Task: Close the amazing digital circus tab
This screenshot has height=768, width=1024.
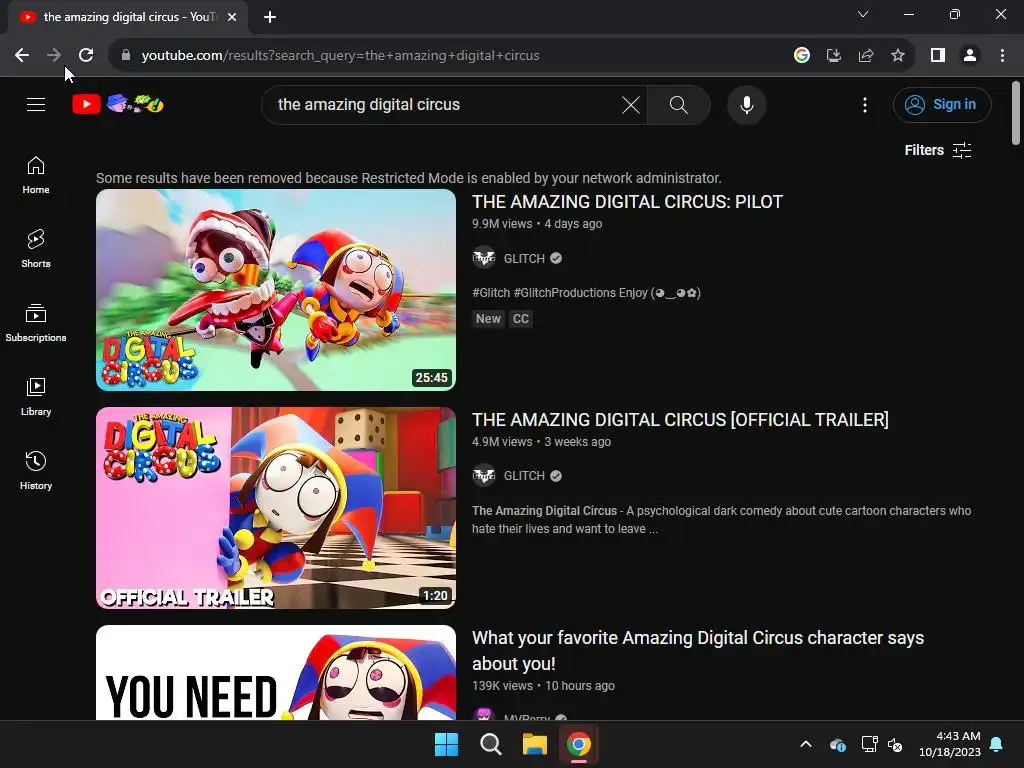Action: (232, 17)
